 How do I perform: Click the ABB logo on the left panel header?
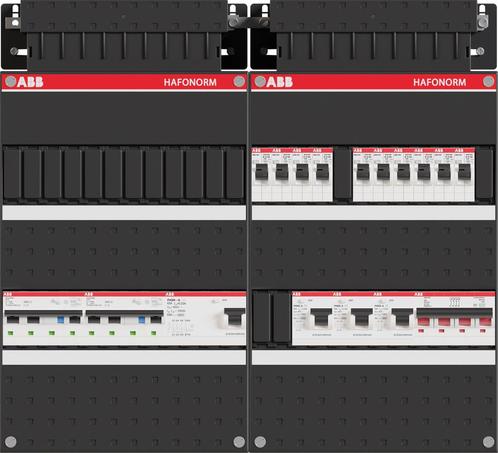(x=30, y=82)
